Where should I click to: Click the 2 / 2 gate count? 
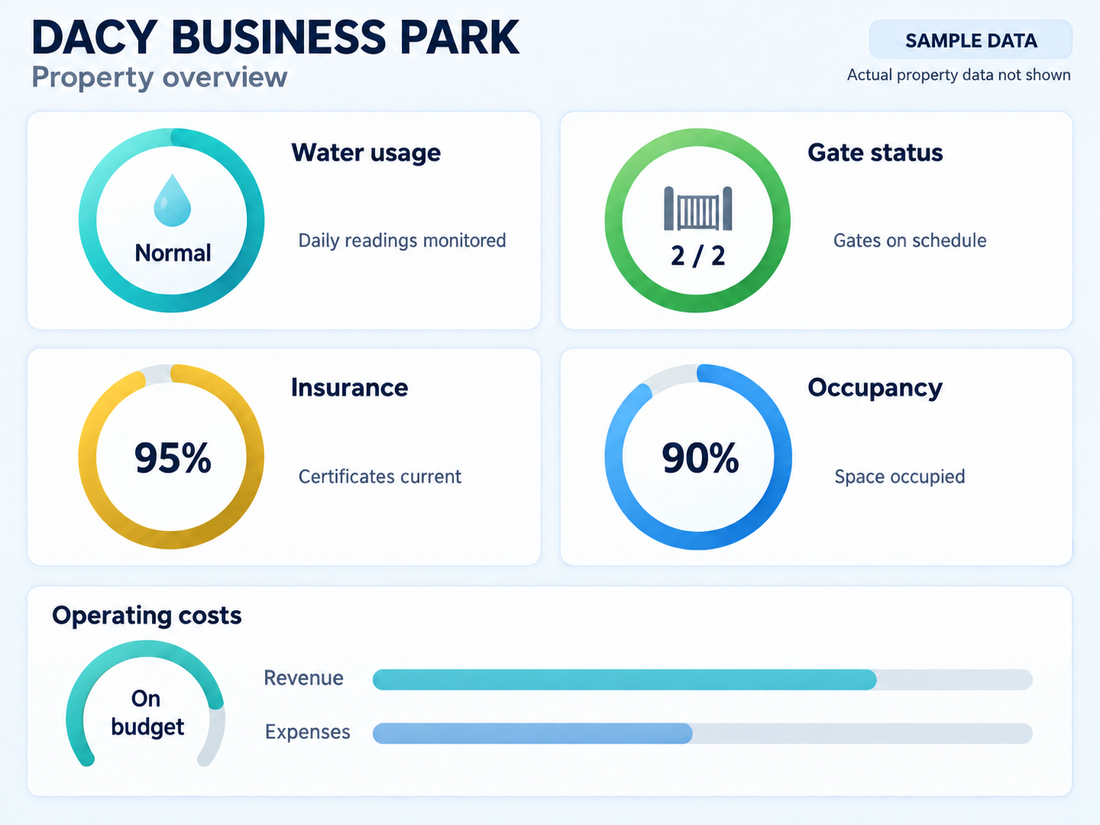click(698, 256)
